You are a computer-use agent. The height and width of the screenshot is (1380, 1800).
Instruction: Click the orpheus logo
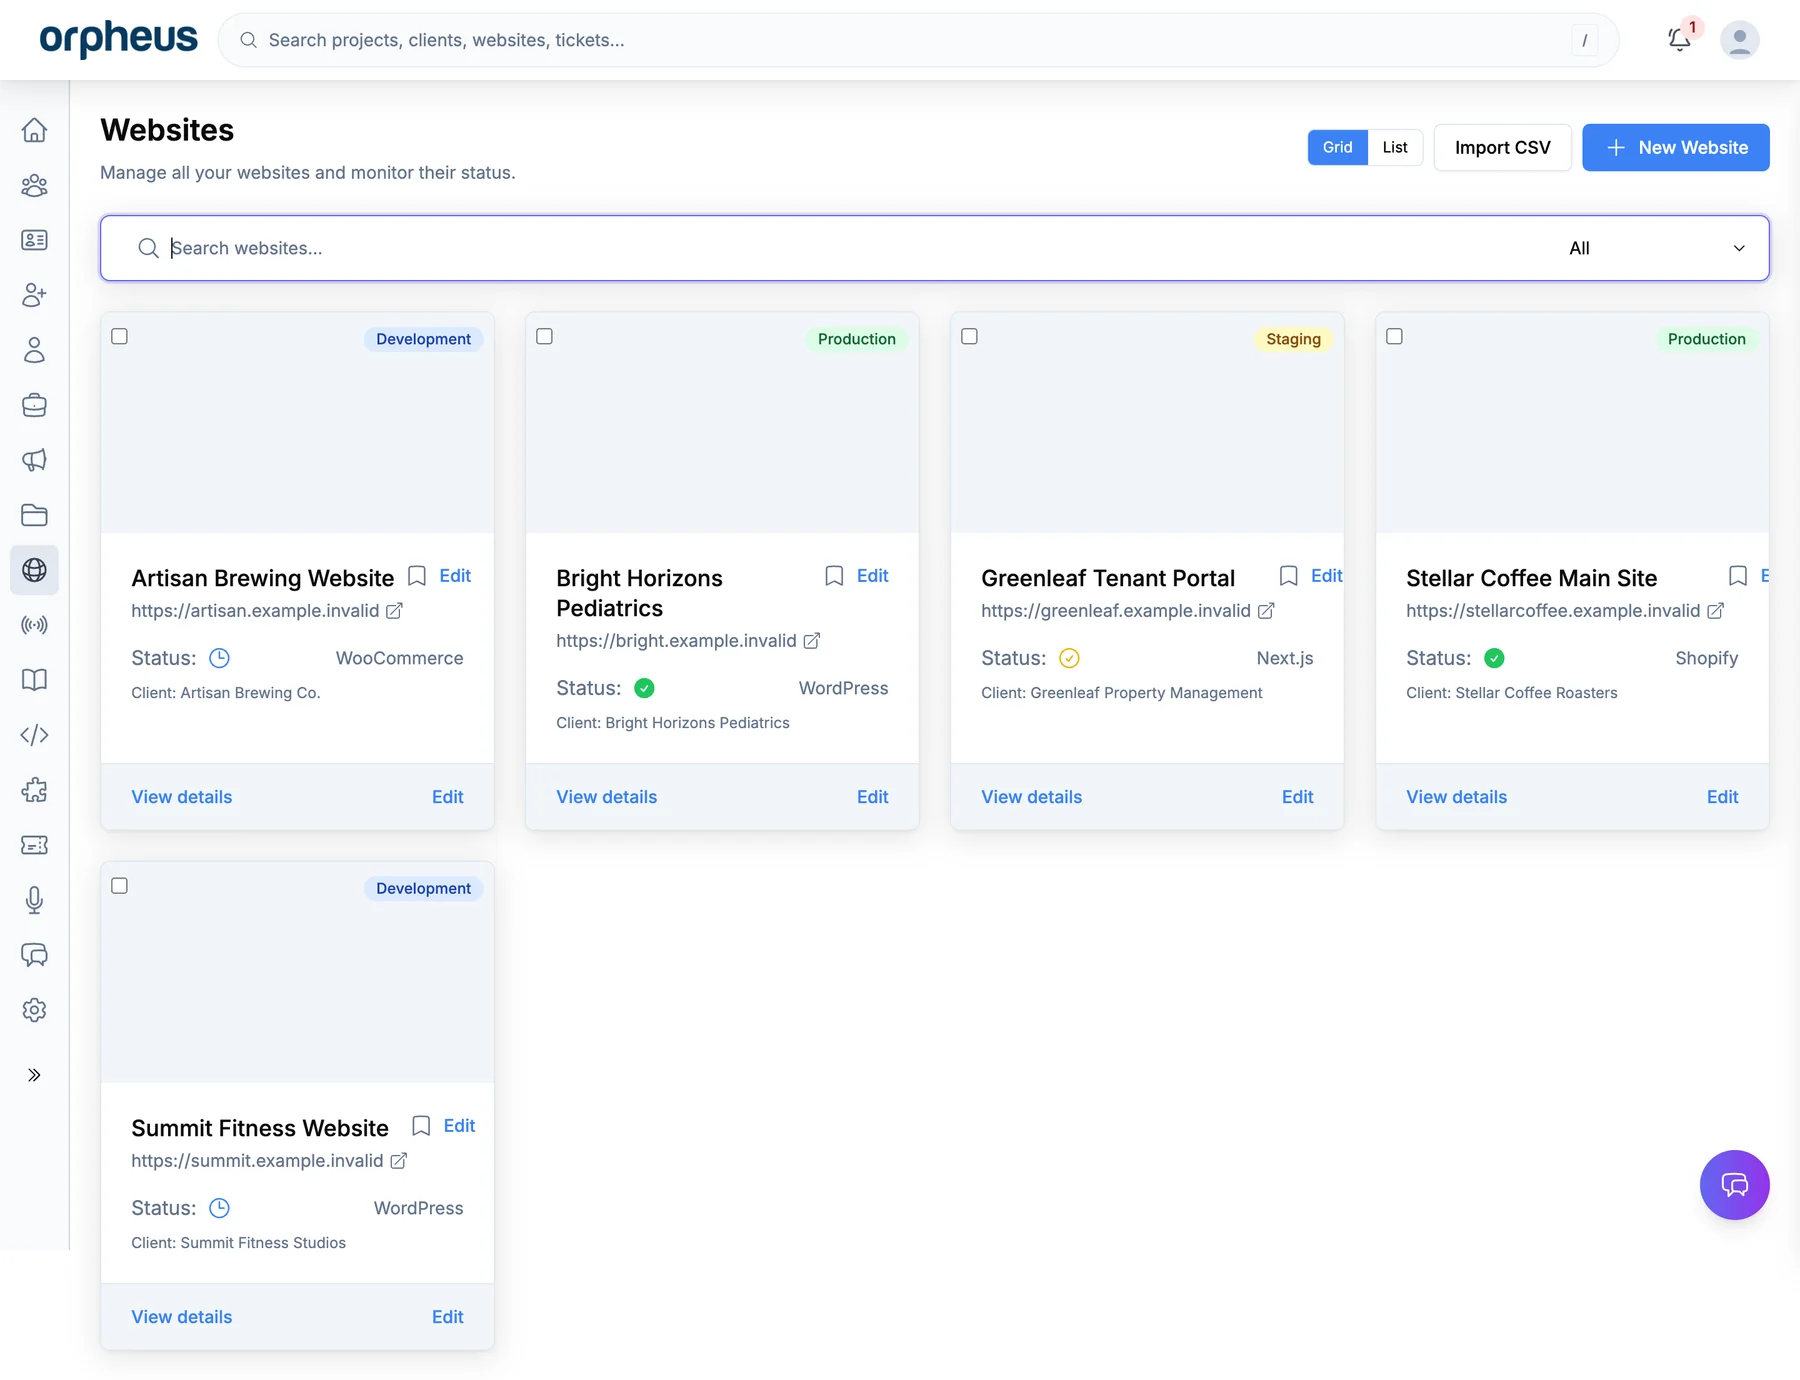[118, 38]
